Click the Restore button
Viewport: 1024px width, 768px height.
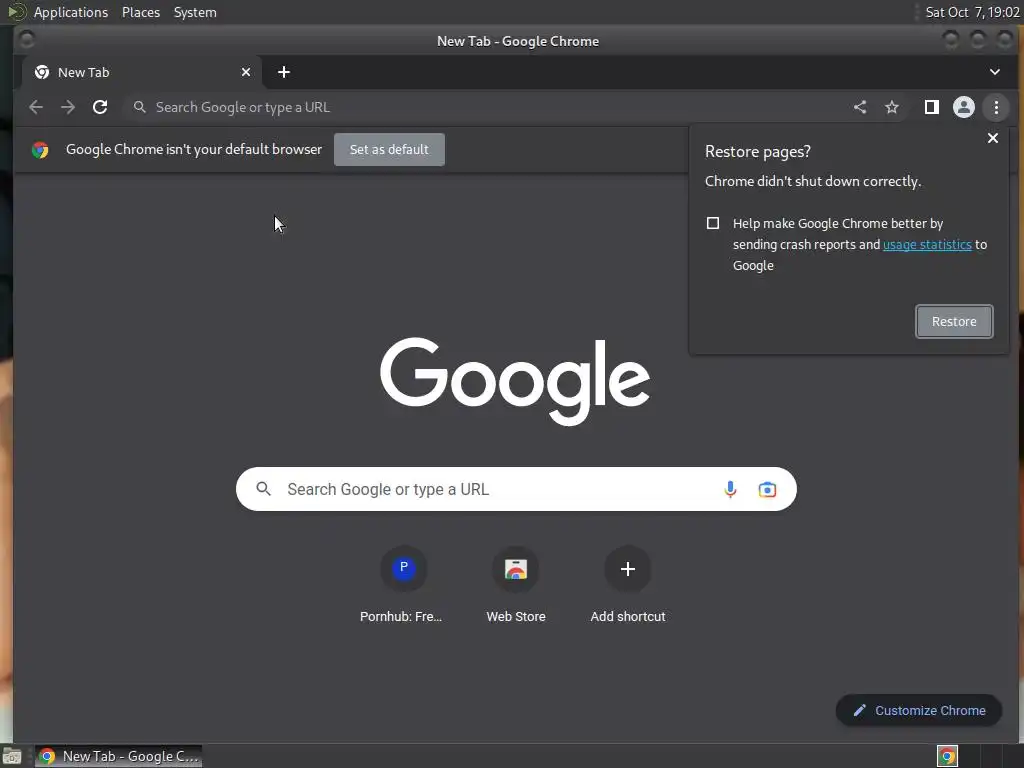click(x=954, y=321)
